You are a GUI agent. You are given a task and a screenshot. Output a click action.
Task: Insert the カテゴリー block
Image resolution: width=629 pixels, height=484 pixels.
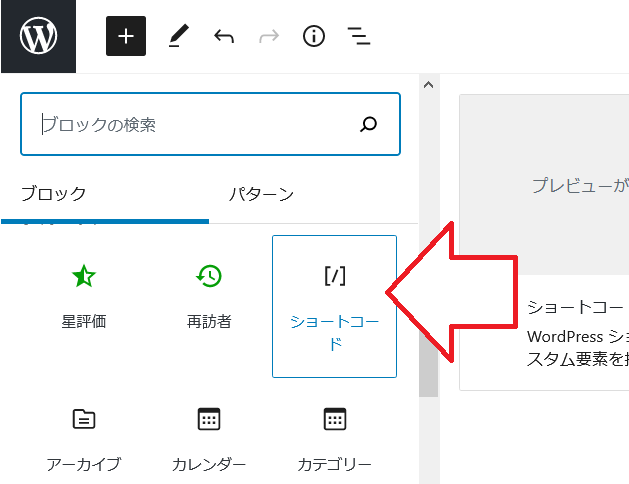pyautogui.click(x=334, y=438)
